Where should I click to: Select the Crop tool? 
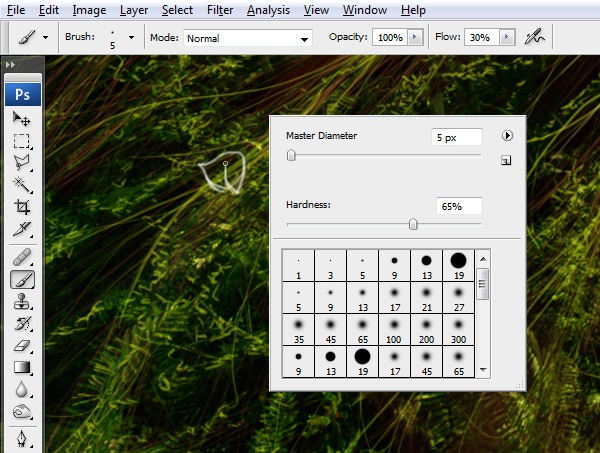click(22, 207)
